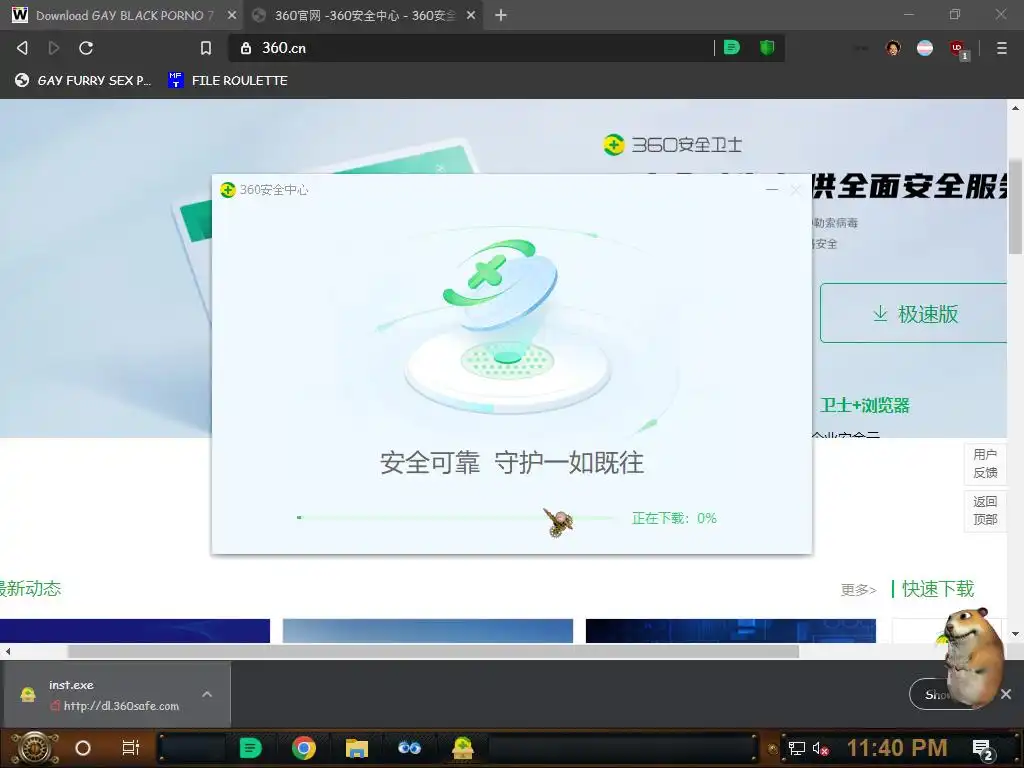This screenshot has width=1024, height=768.
Task: Open the green document app on taskbar
Action: coord(250,748)
